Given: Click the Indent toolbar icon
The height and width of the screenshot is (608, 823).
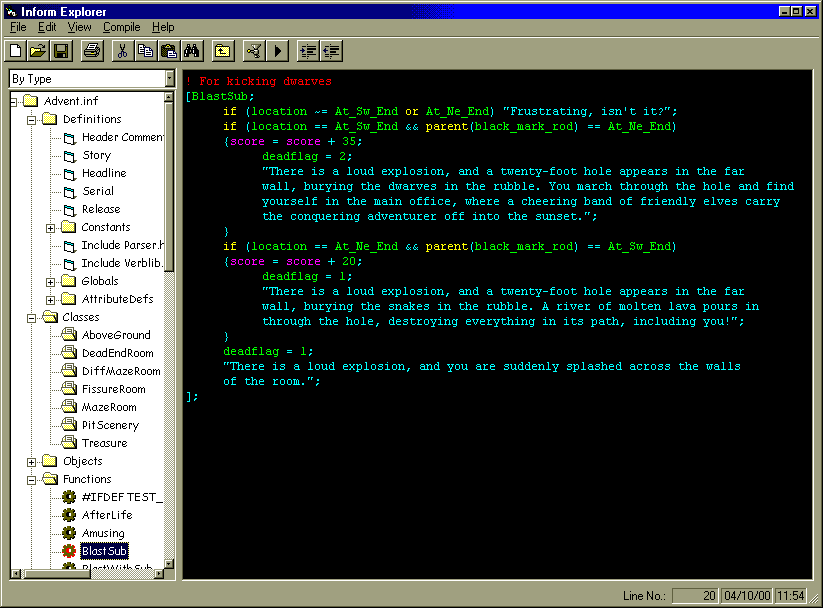Looking at the screenshot, I should point(308,51).
